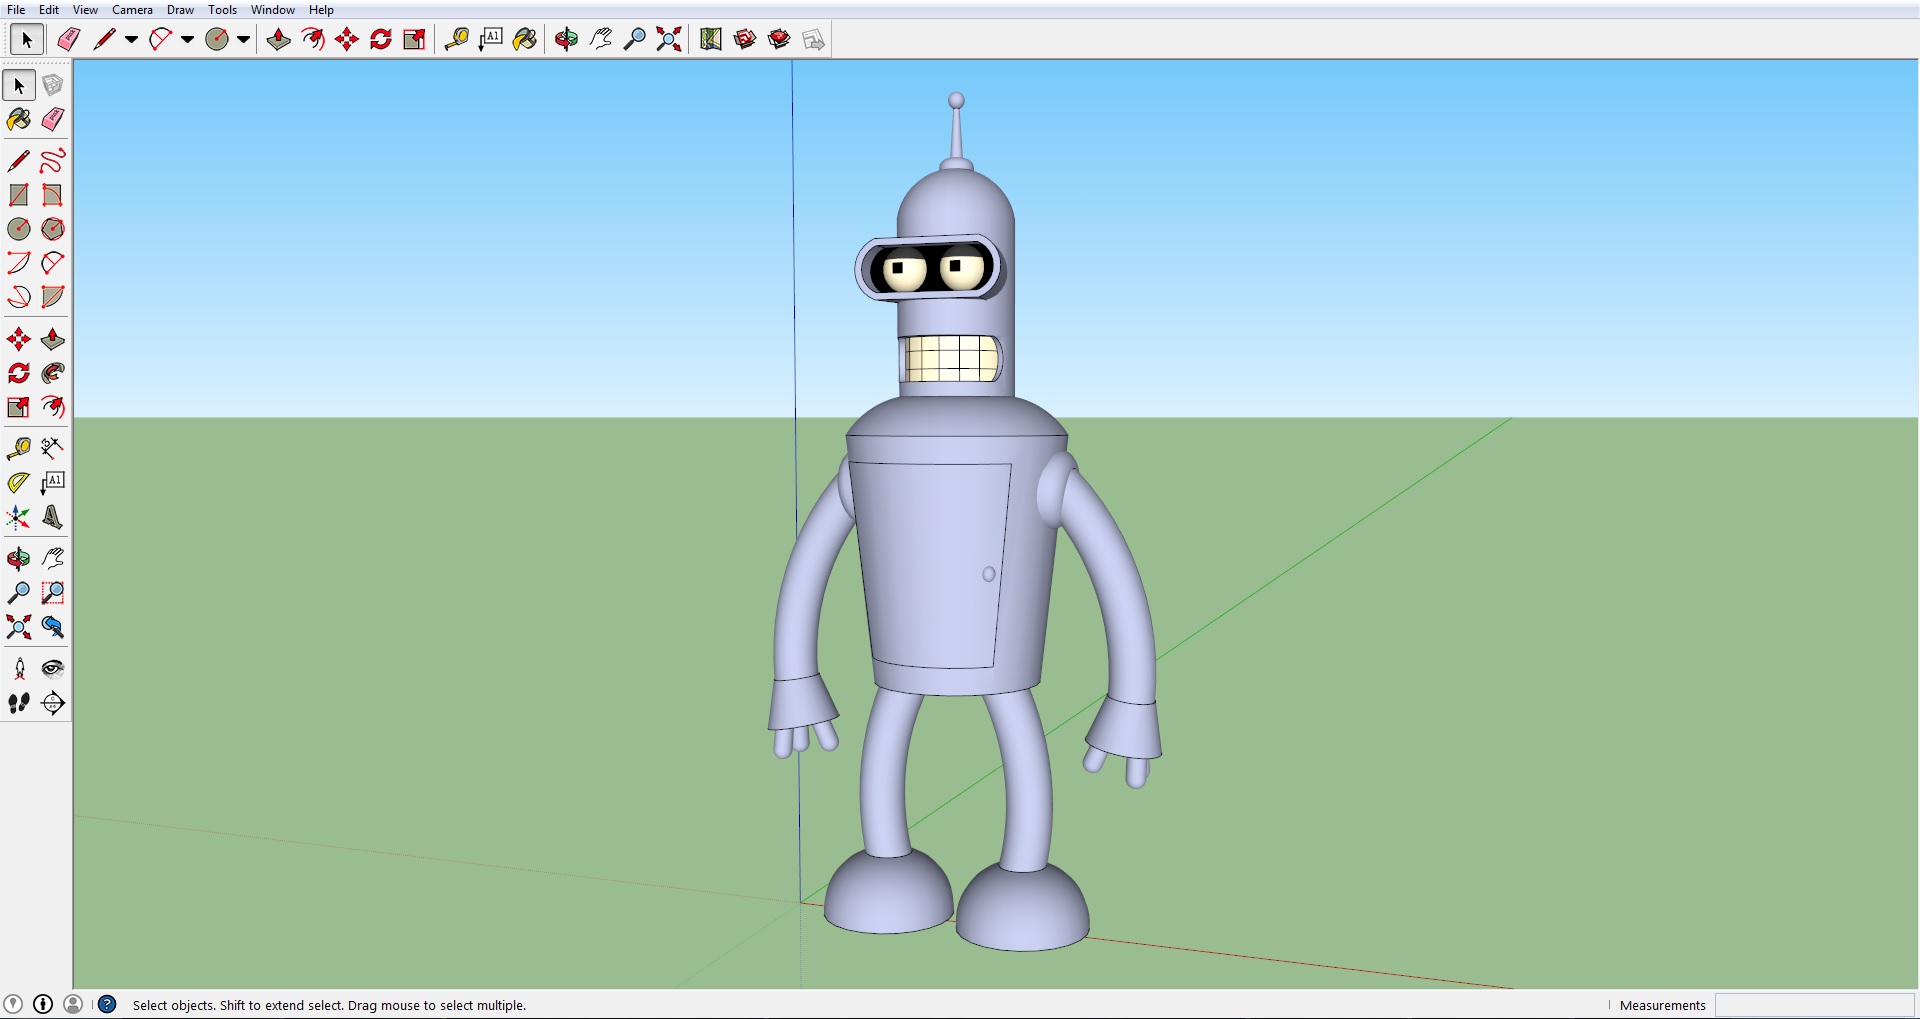Screen dimensions: 1920x1019
Task: Open 3D Warehouse from the toolbar
Action: [x=745, y=39]
